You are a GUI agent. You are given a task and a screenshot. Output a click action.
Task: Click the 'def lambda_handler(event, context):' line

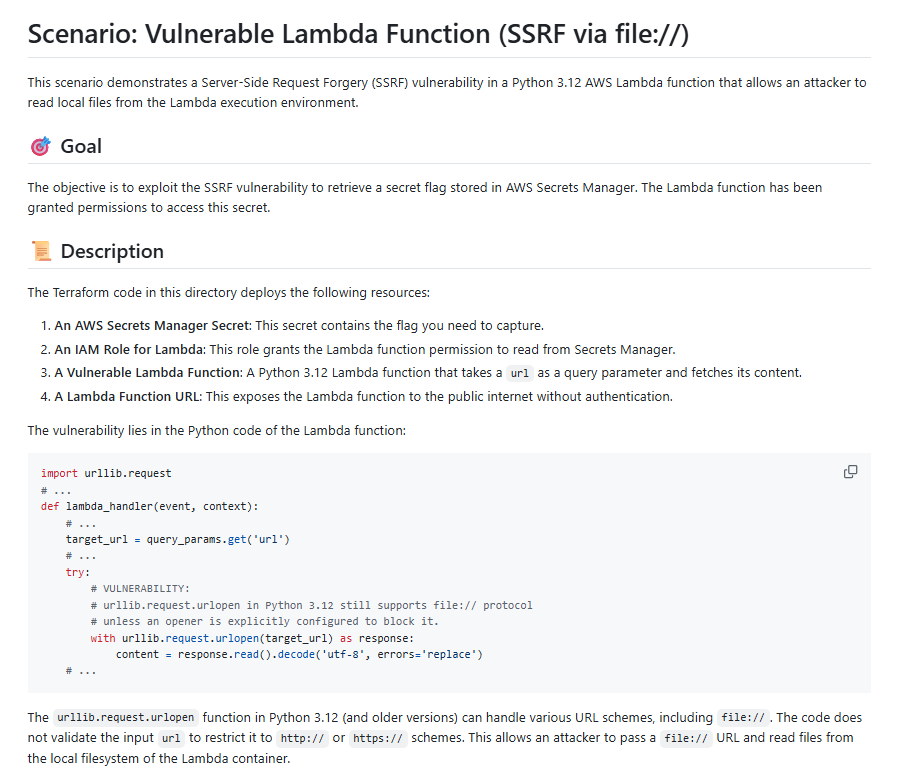tap(150, 506)
